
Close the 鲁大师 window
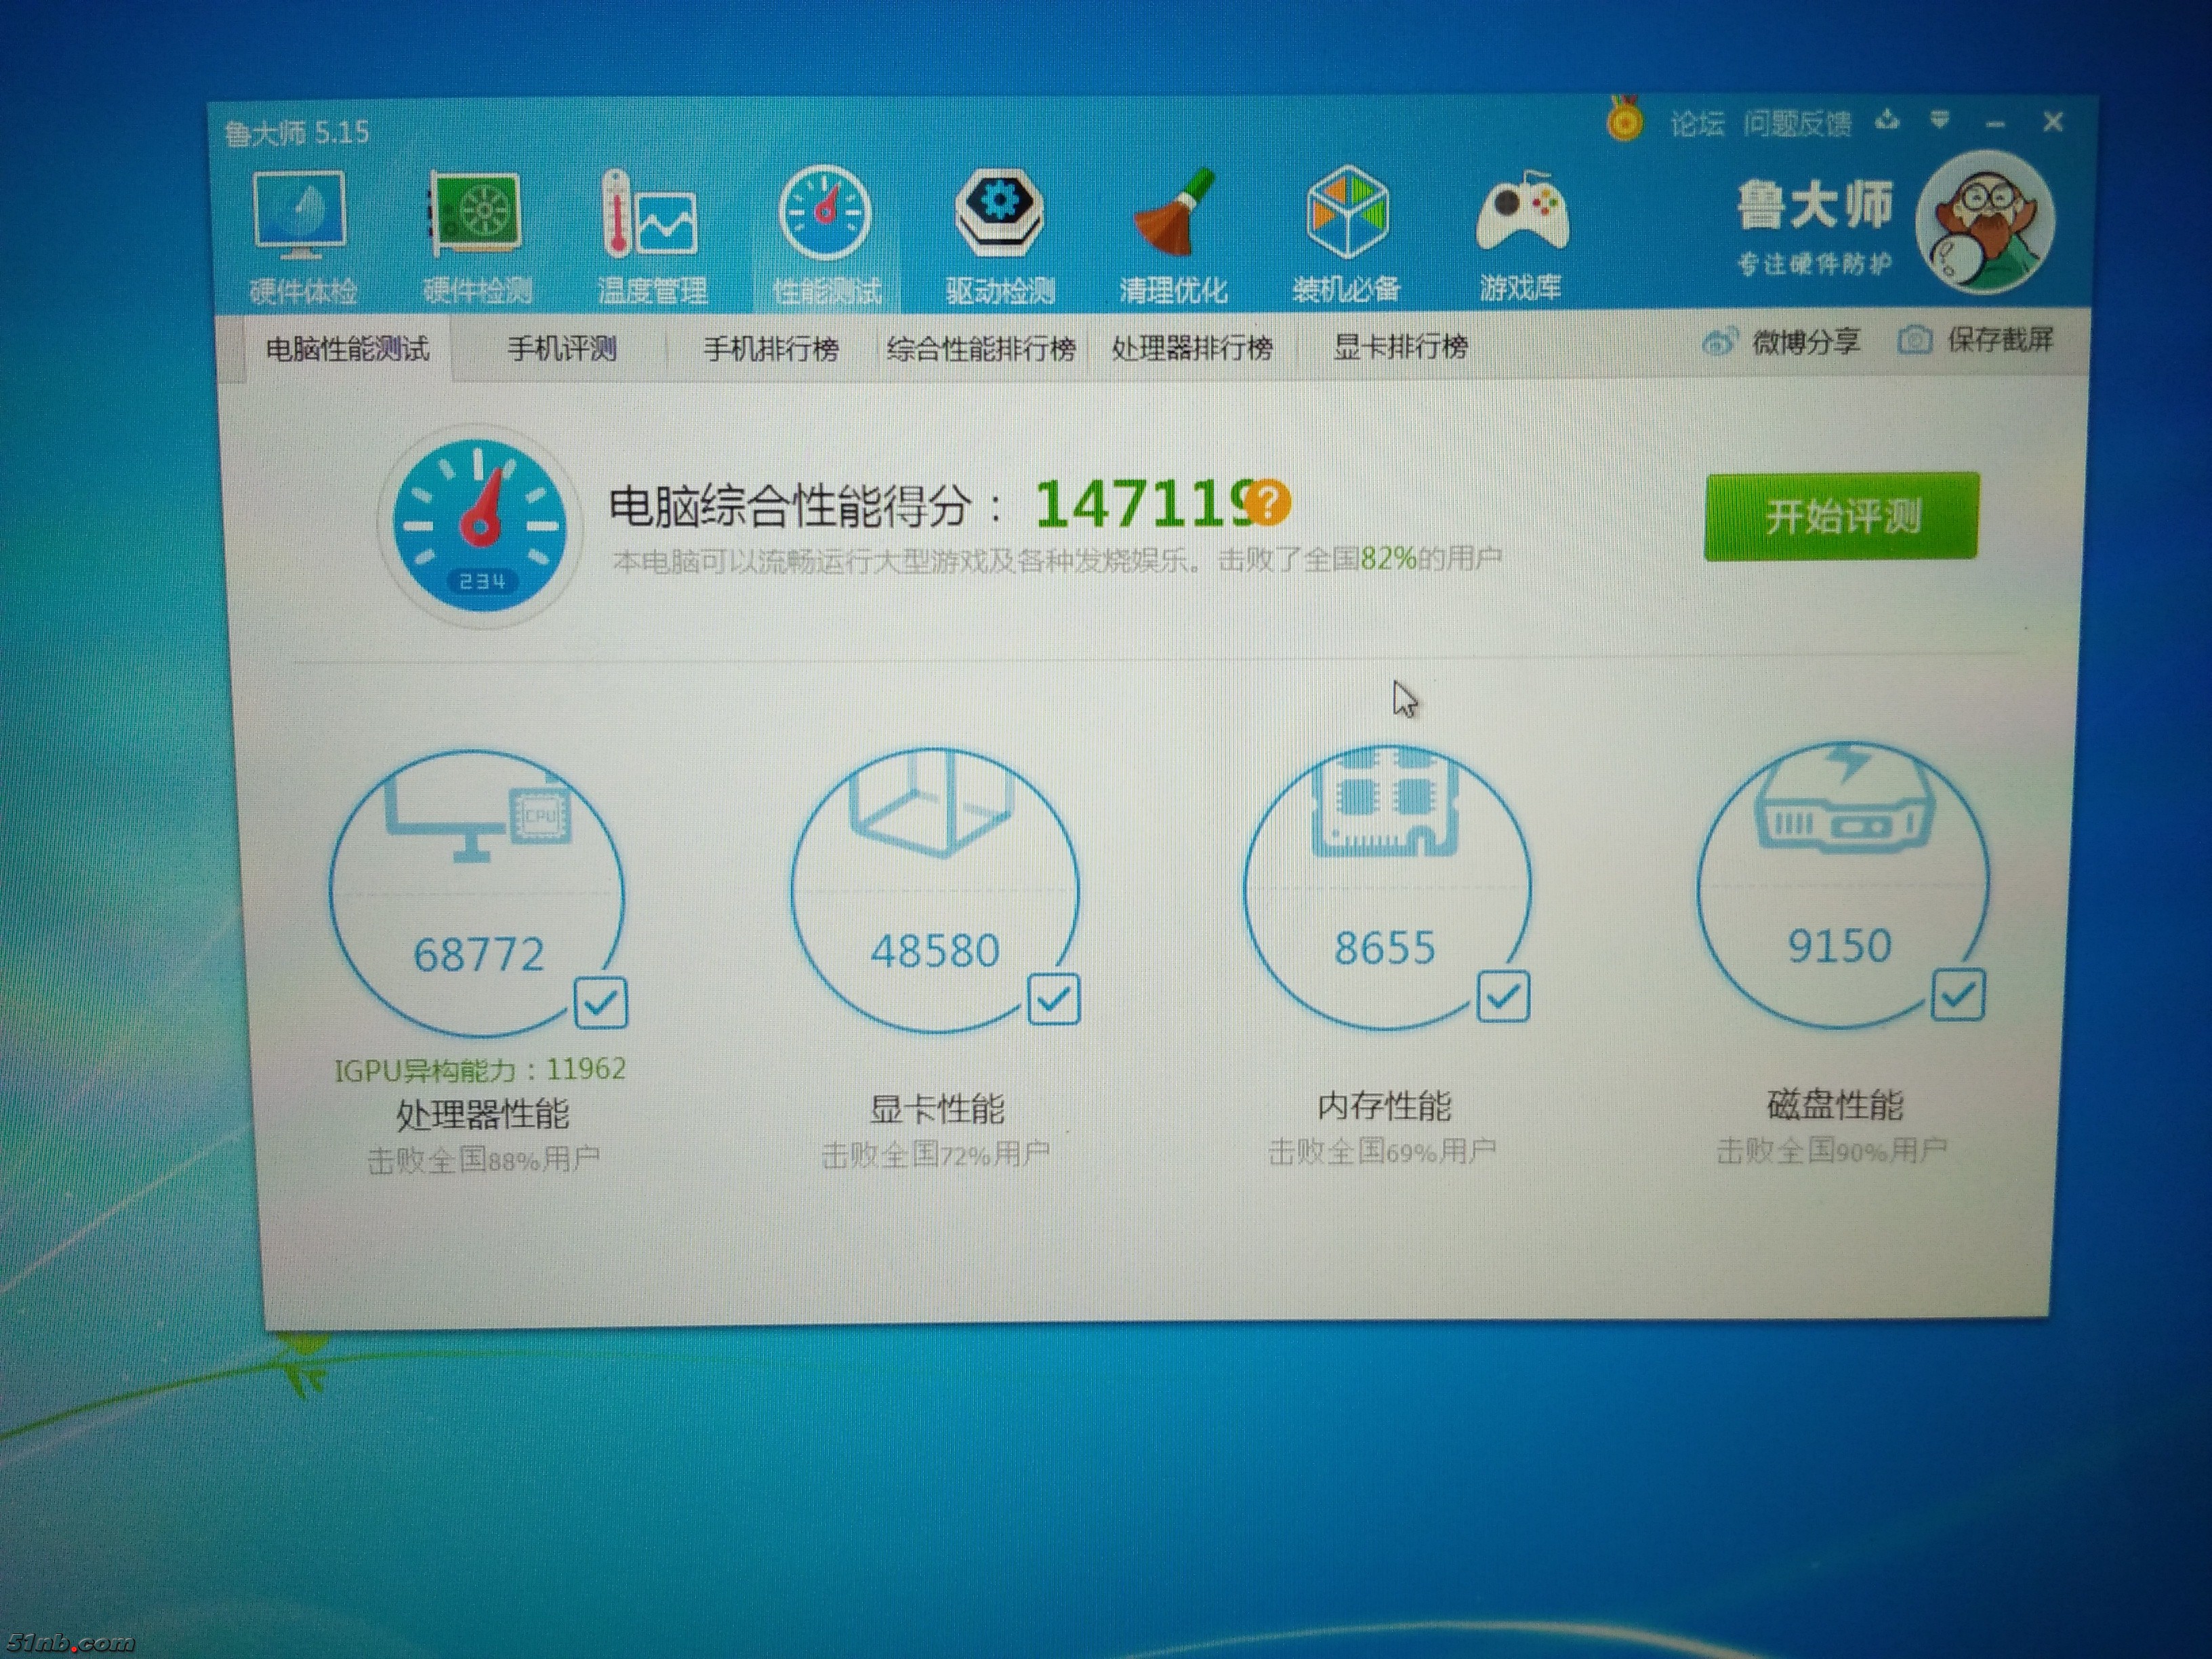click(x=2053, y=122)
